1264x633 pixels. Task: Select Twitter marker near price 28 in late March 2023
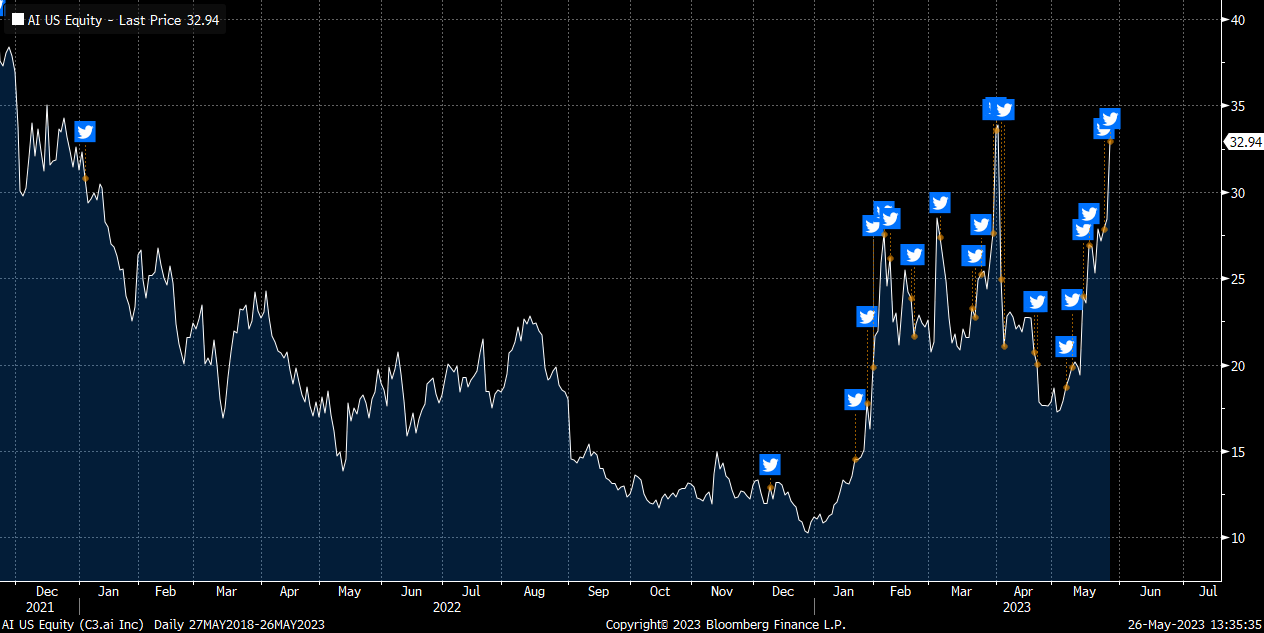[981, 225]
